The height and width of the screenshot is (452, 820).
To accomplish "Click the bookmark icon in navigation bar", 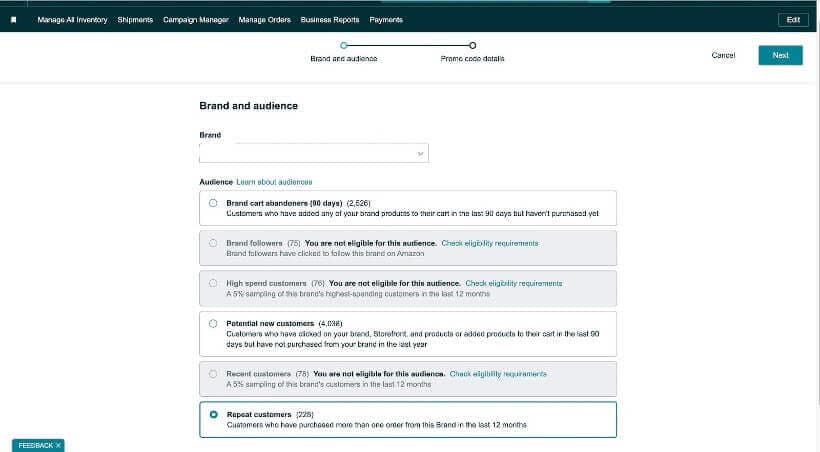I will (x=13, y=20).
